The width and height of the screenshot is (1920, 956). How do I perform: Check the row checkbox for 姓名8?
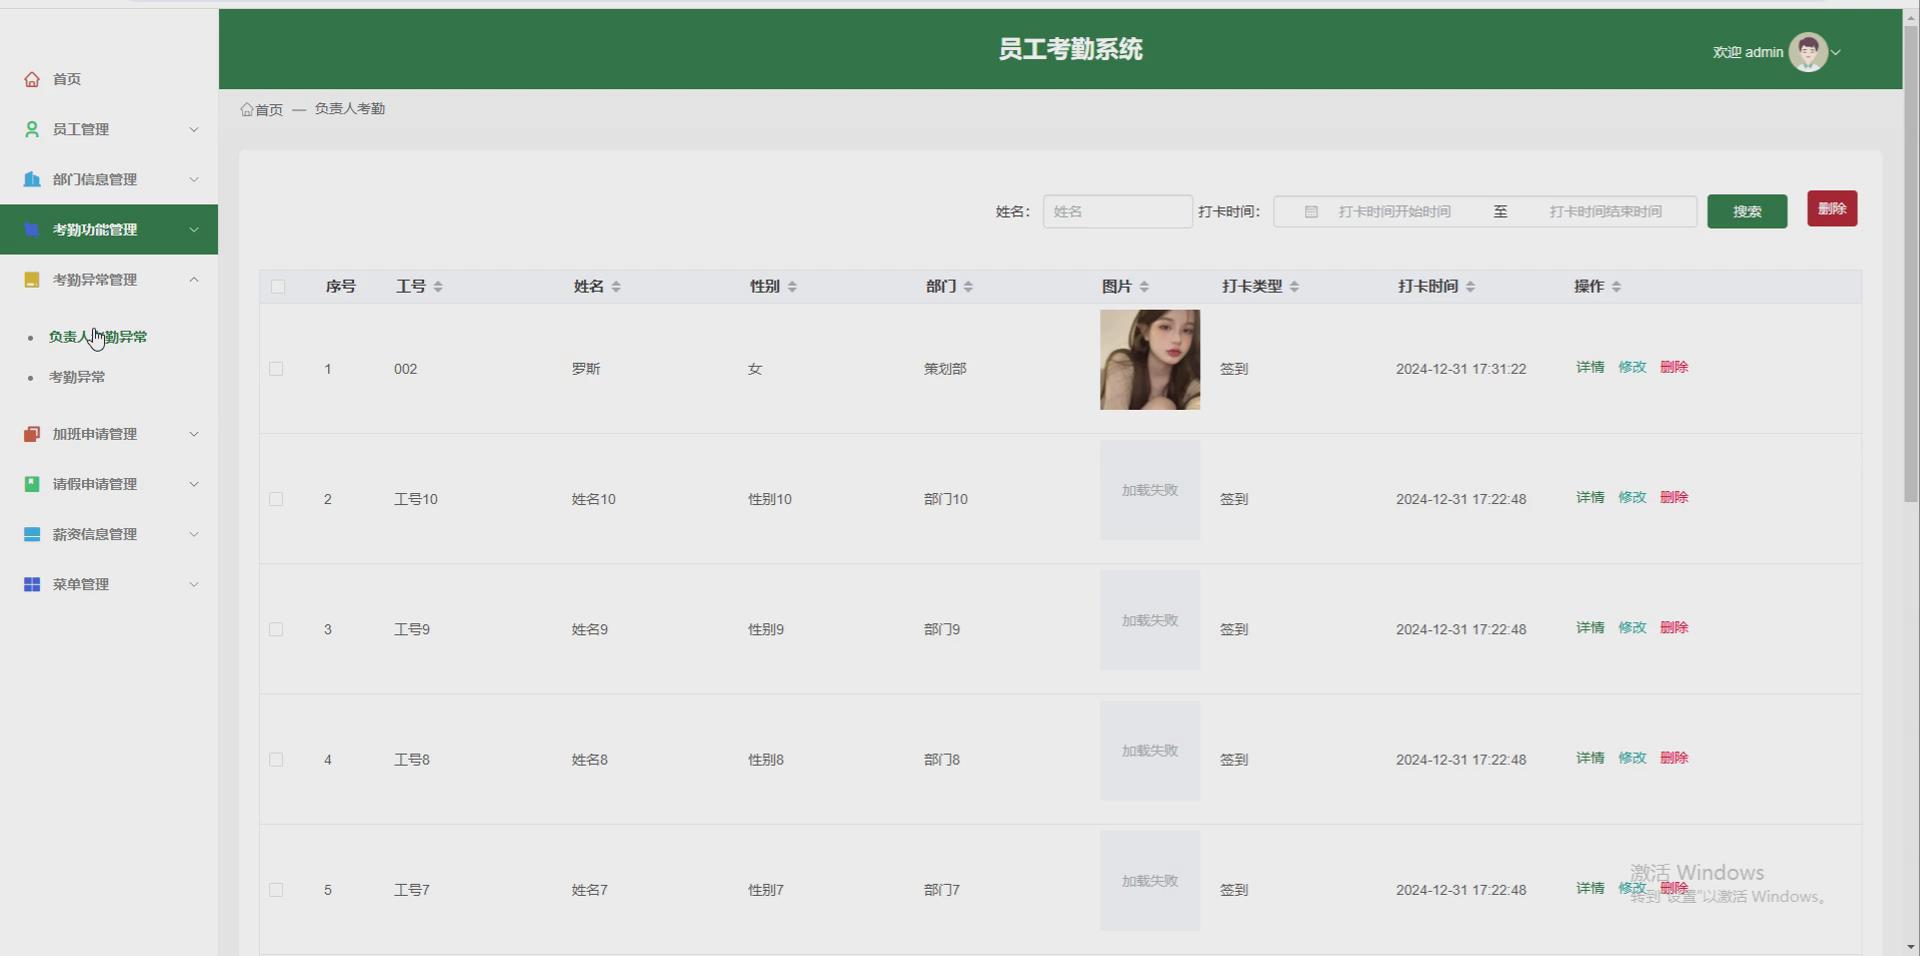pos(276,760)
